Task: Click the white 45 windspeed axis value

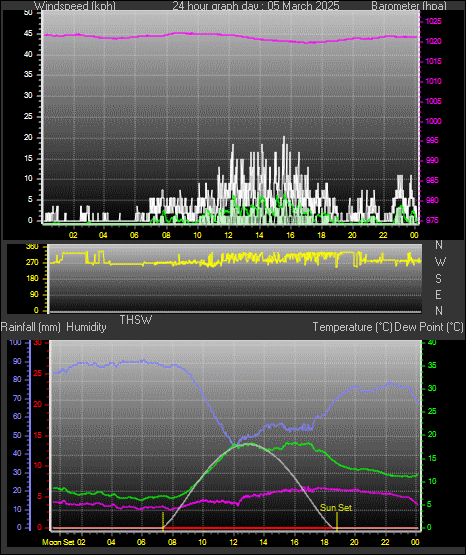Action: 28,34
